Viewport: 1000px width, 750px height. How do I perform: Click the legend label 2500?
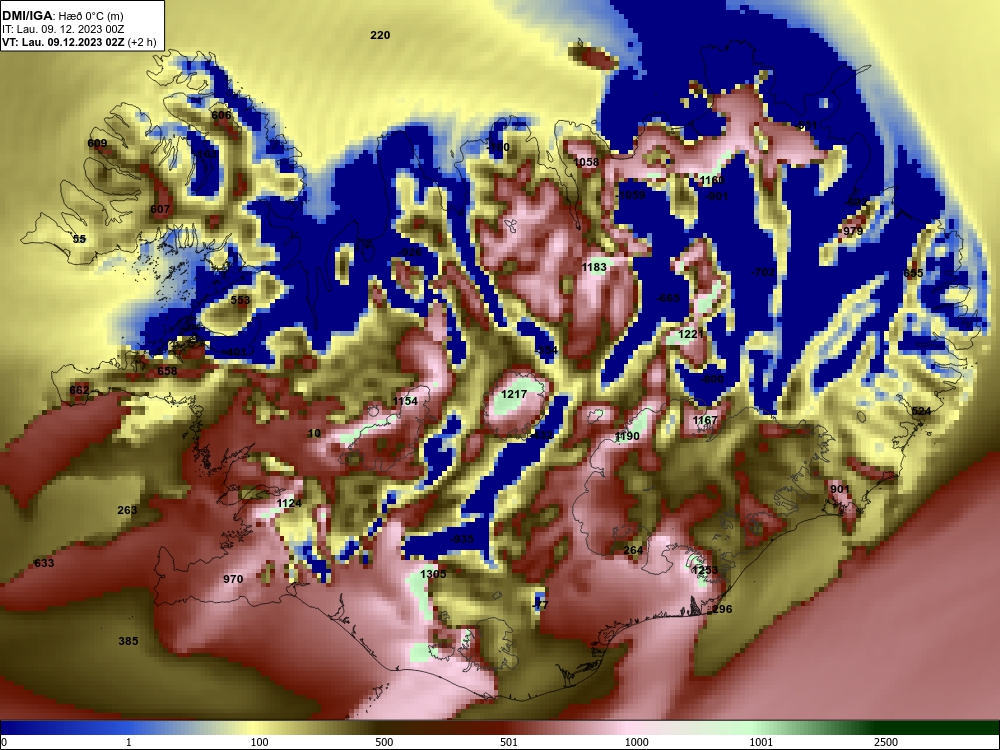tap(885, 742)
